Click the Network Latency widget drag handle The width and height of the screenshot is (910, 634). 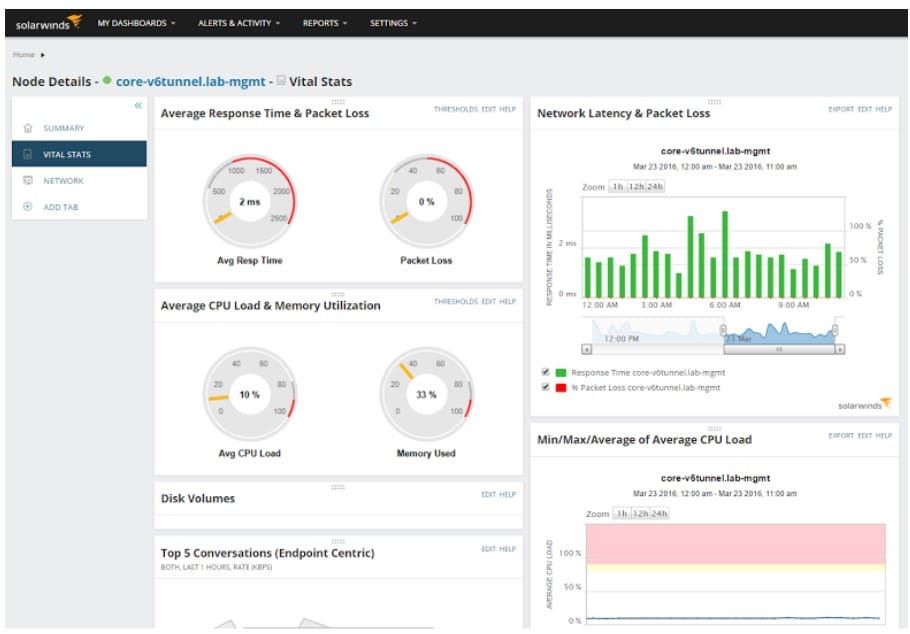click(x=714, y=101)
